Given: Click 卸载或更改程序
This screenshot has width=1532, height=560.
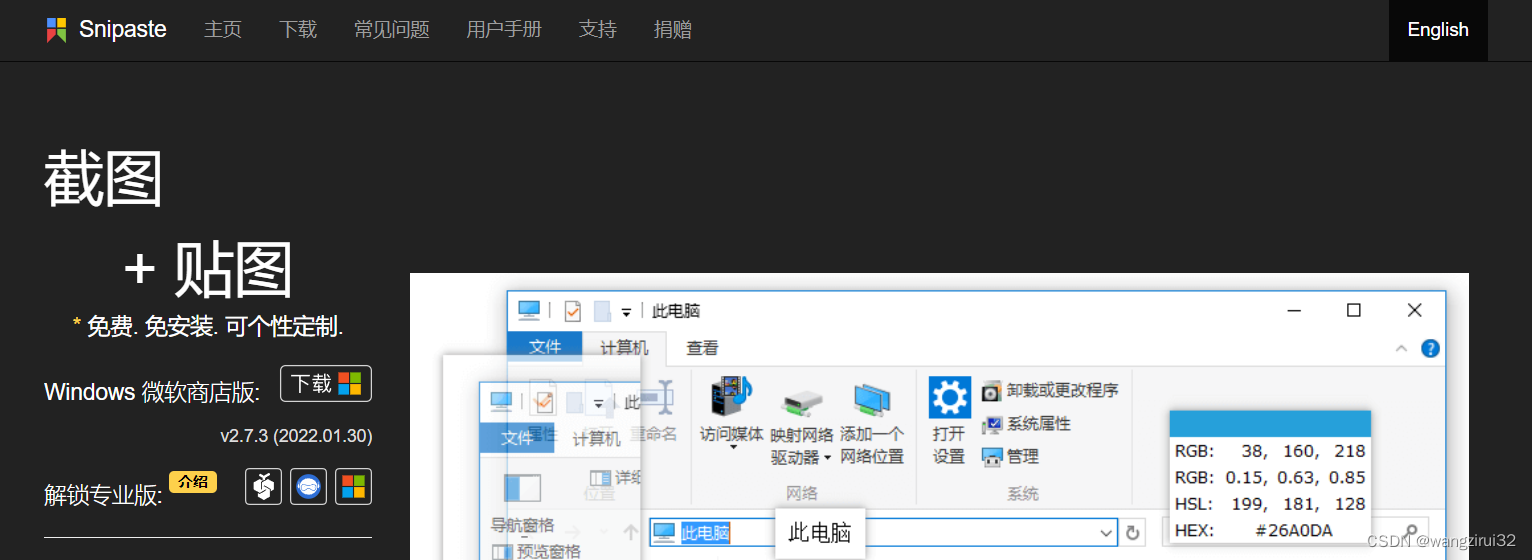Looking at the screenshot, I should tap(1050, 390).
